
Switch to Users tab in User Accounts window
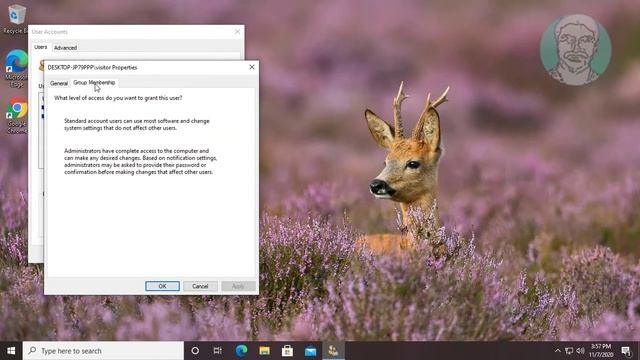pyautogui.click(x=40, y=47)
